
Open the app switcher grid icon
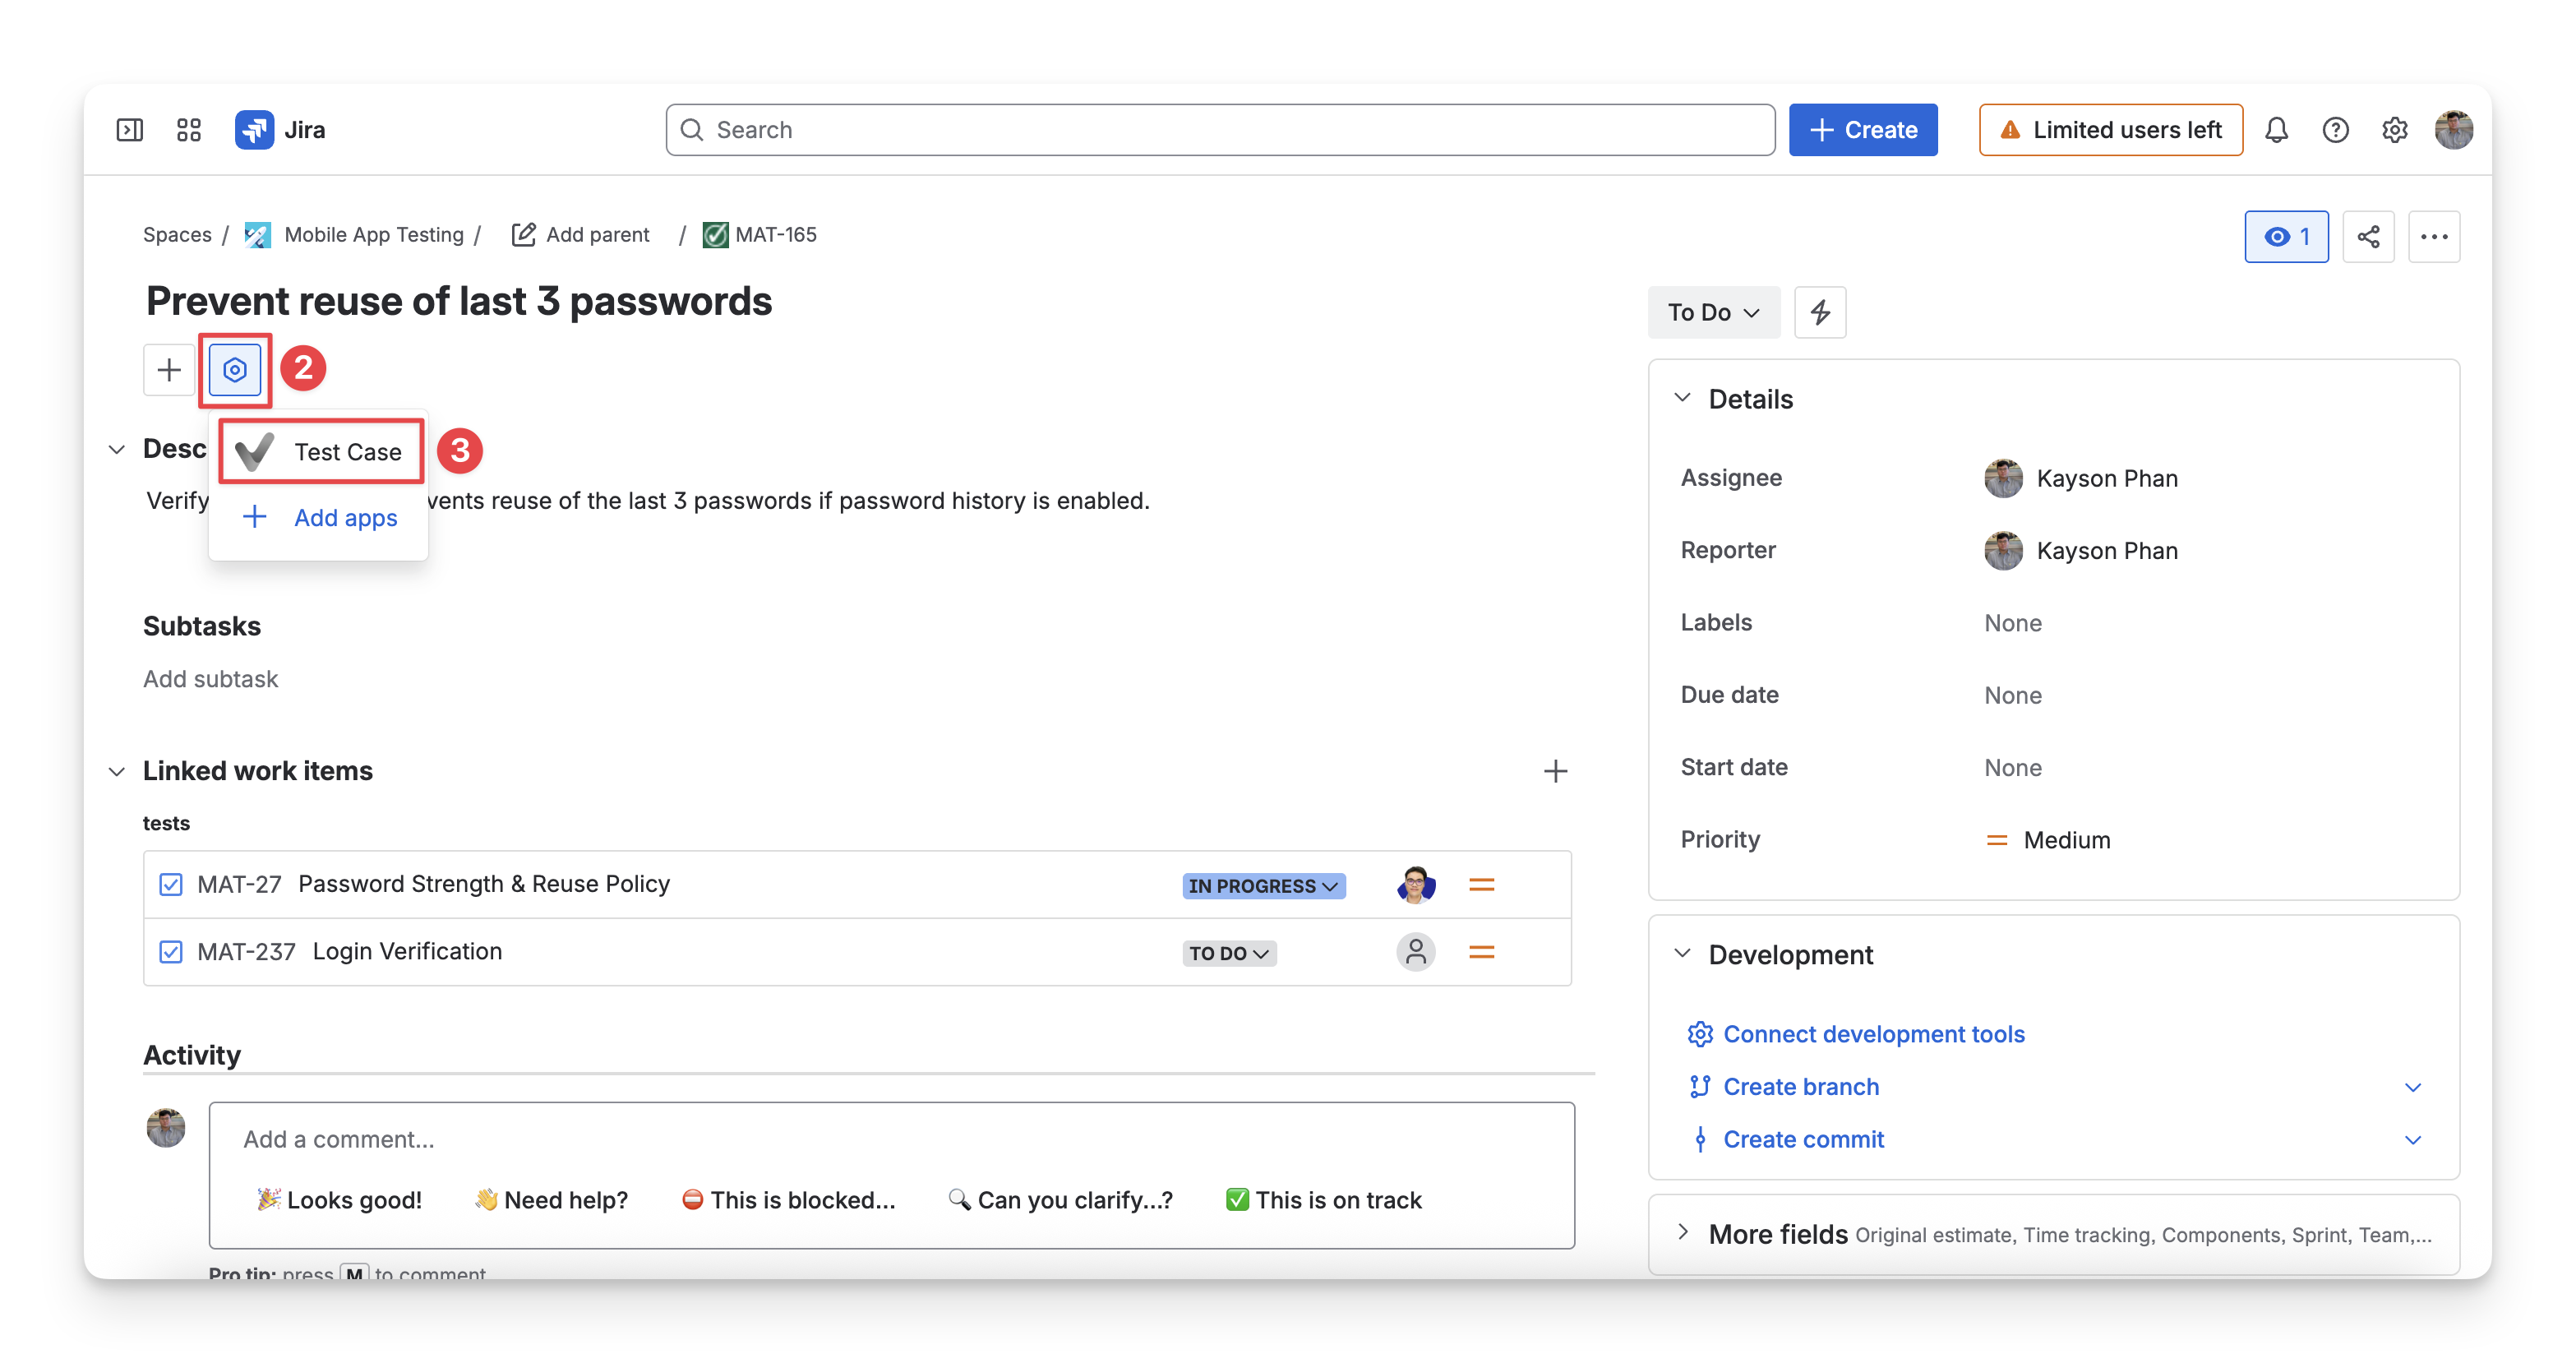[189, 130]
